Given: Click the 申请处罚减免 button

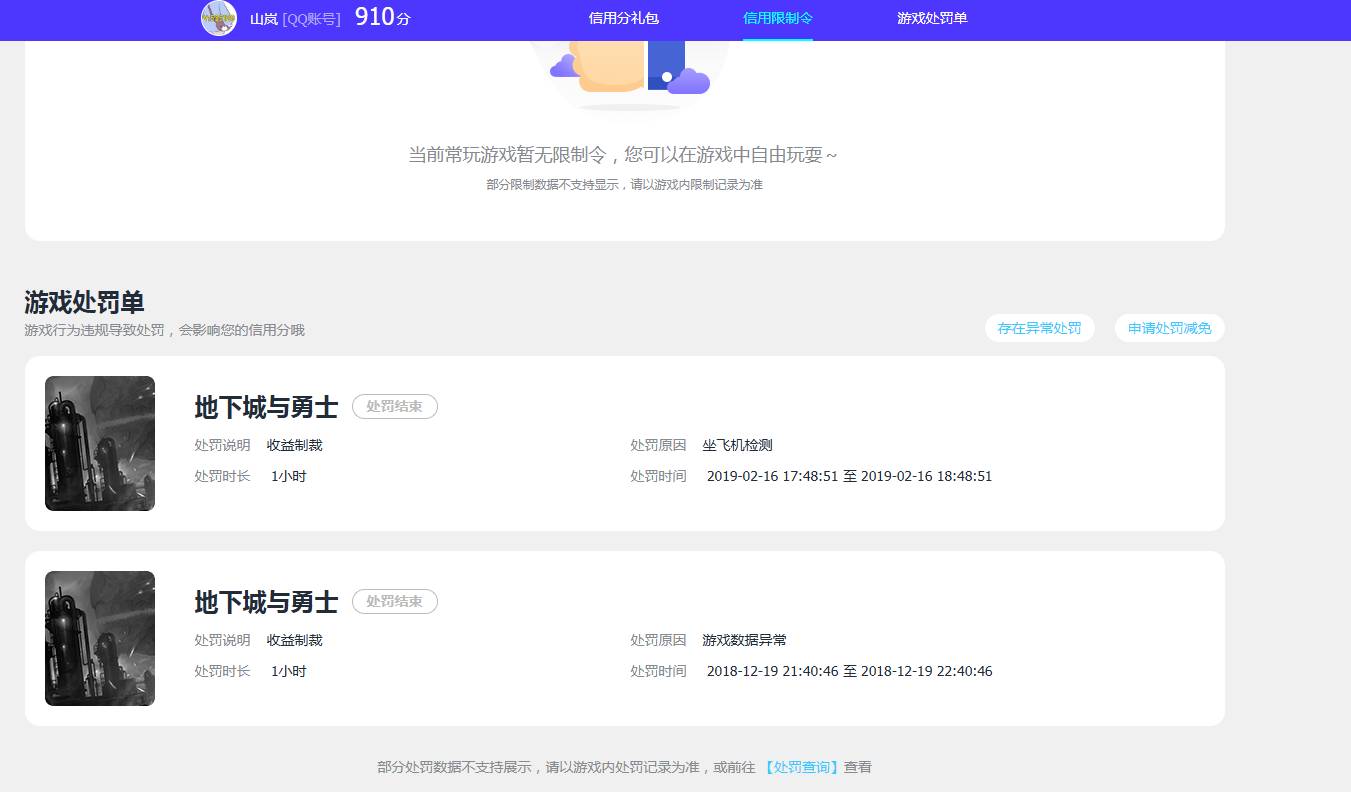Looking at the screenshot, I should pyautogui.click(x=1169, y=328).
